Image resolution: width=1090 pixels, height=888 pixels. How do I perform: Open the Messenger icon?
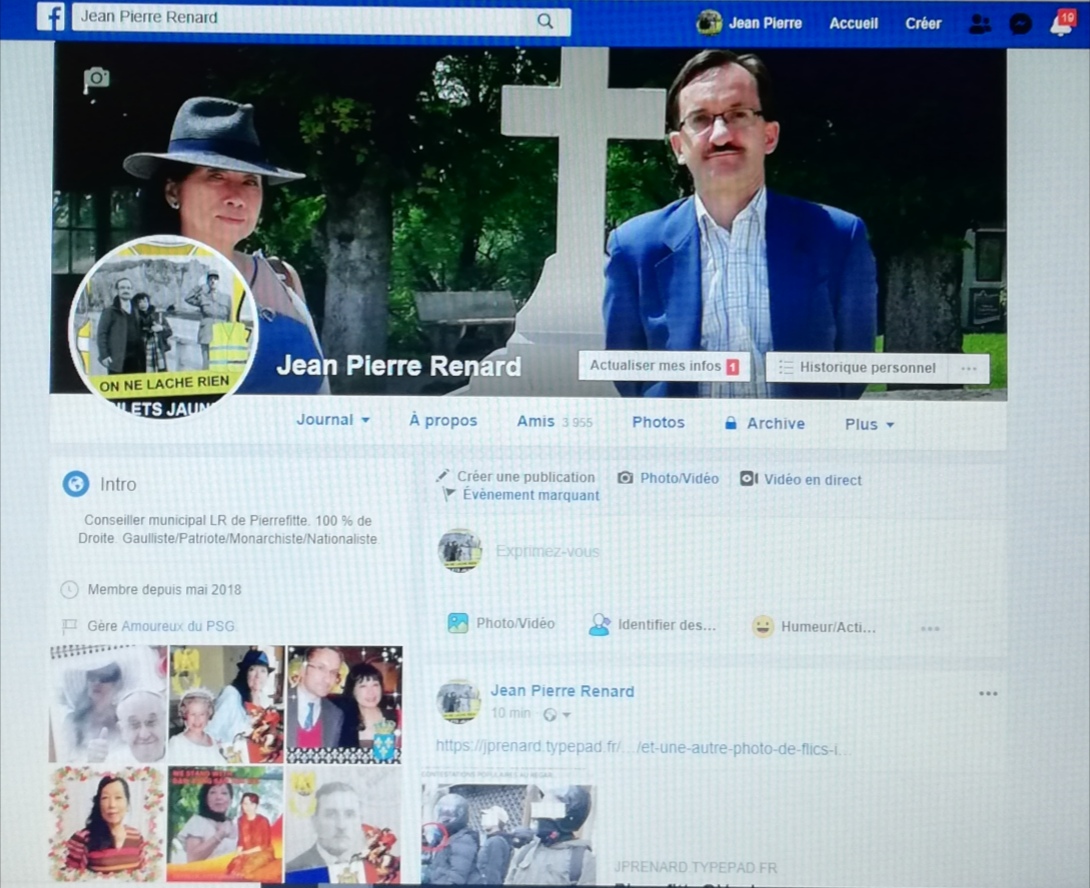(x=1020, y=24)
